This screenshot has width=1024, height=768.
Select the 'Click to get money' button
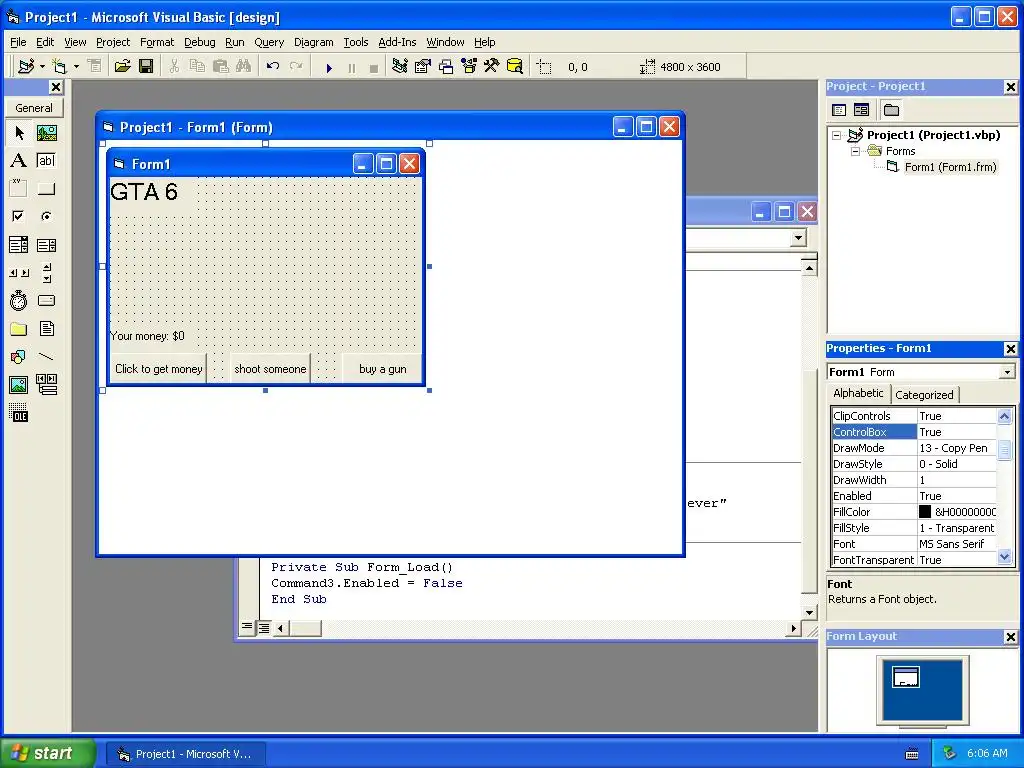159,369
